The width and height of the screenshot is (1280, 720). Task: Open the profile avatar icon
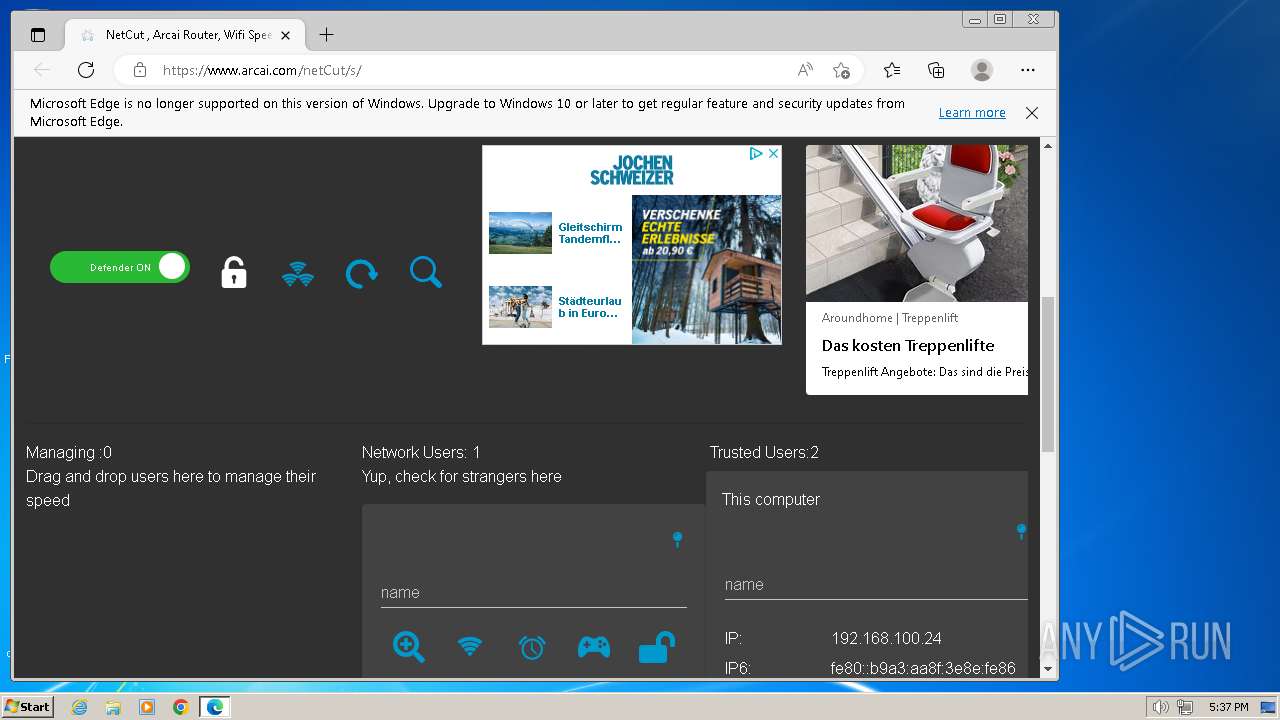[x=982, y=70]
